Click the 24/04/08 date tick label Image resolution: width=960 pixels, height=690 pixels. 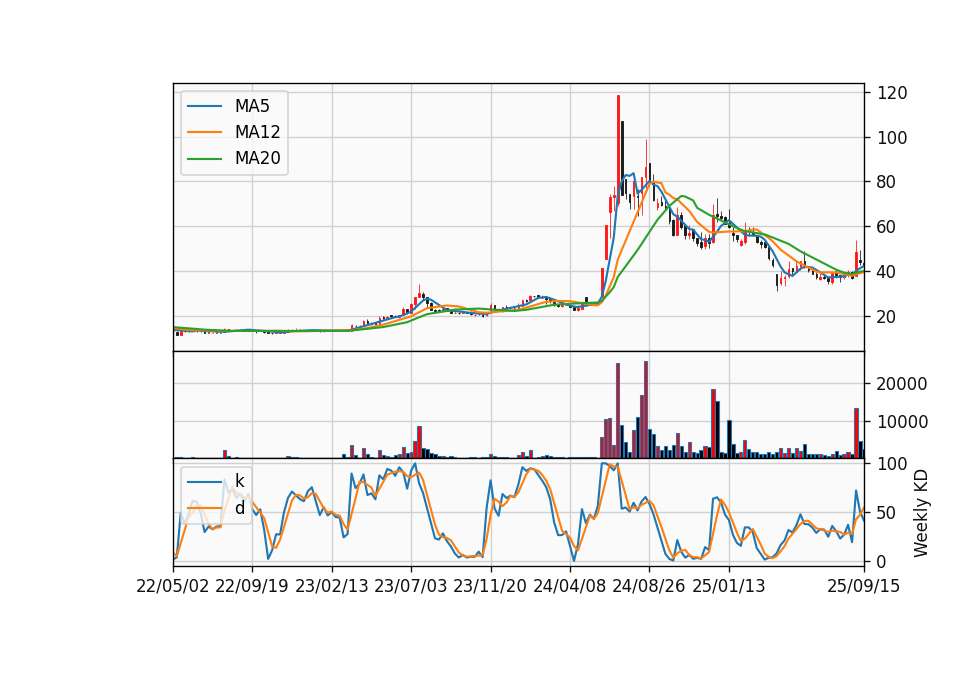(x=569, y=586)
